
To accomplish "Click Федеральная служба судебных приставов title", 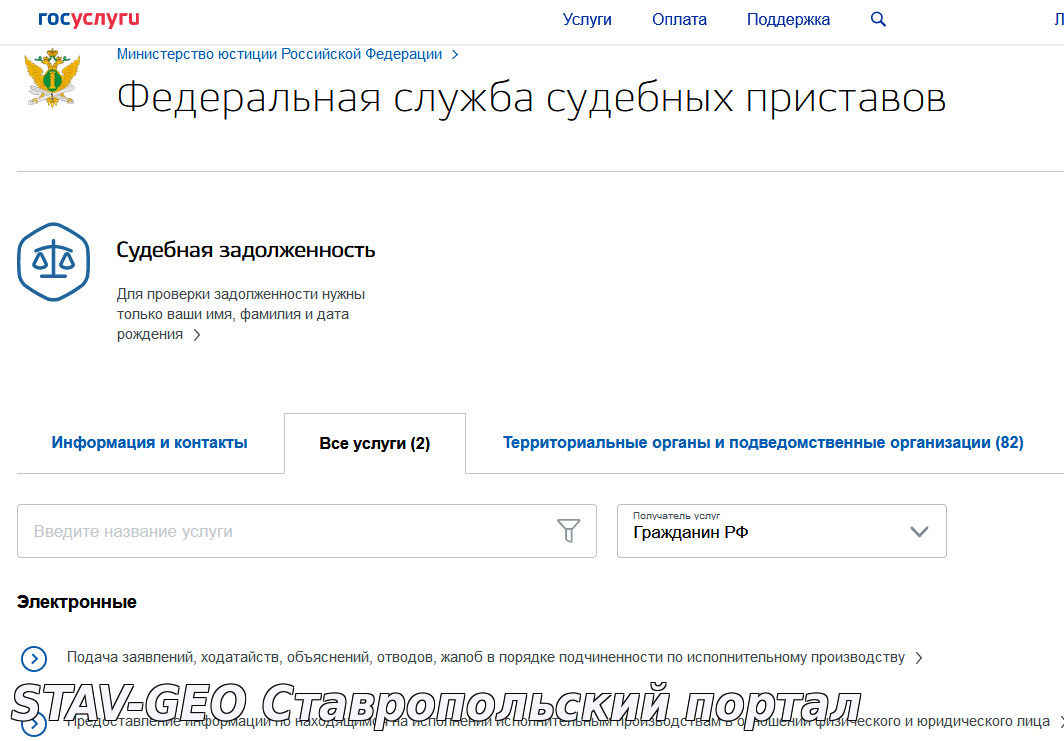I will [x=531, y=98].
